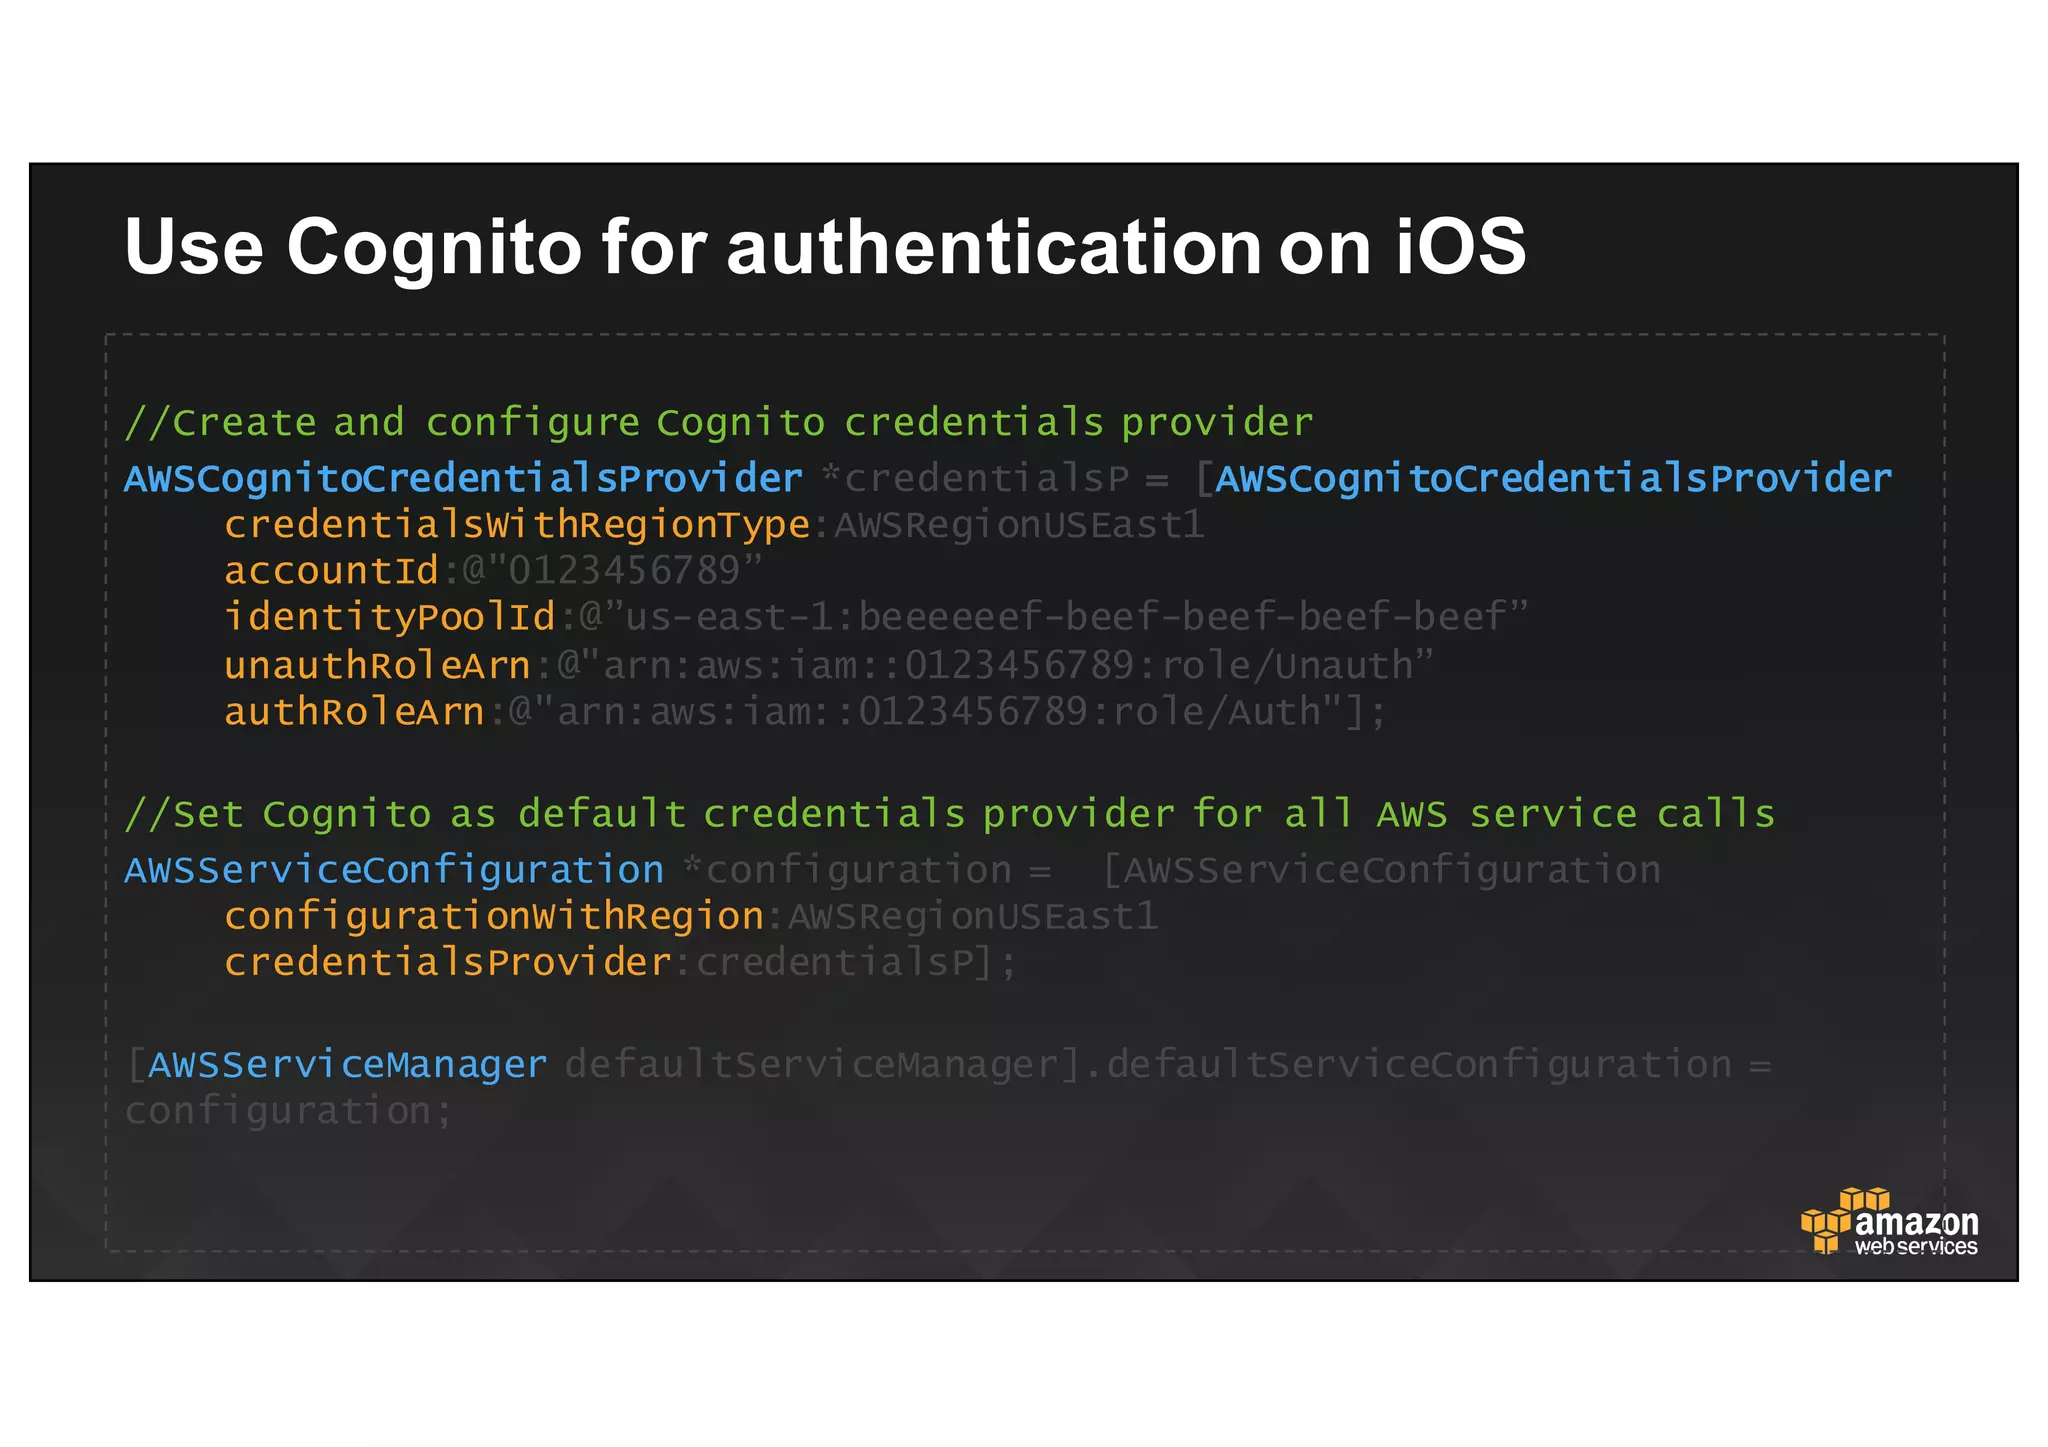Viewport: 2048px width, 1447px height.
Task: Click 'defaultServiceManager].defaultServiceConfiguration =' text
Action: point(1168,1065)
